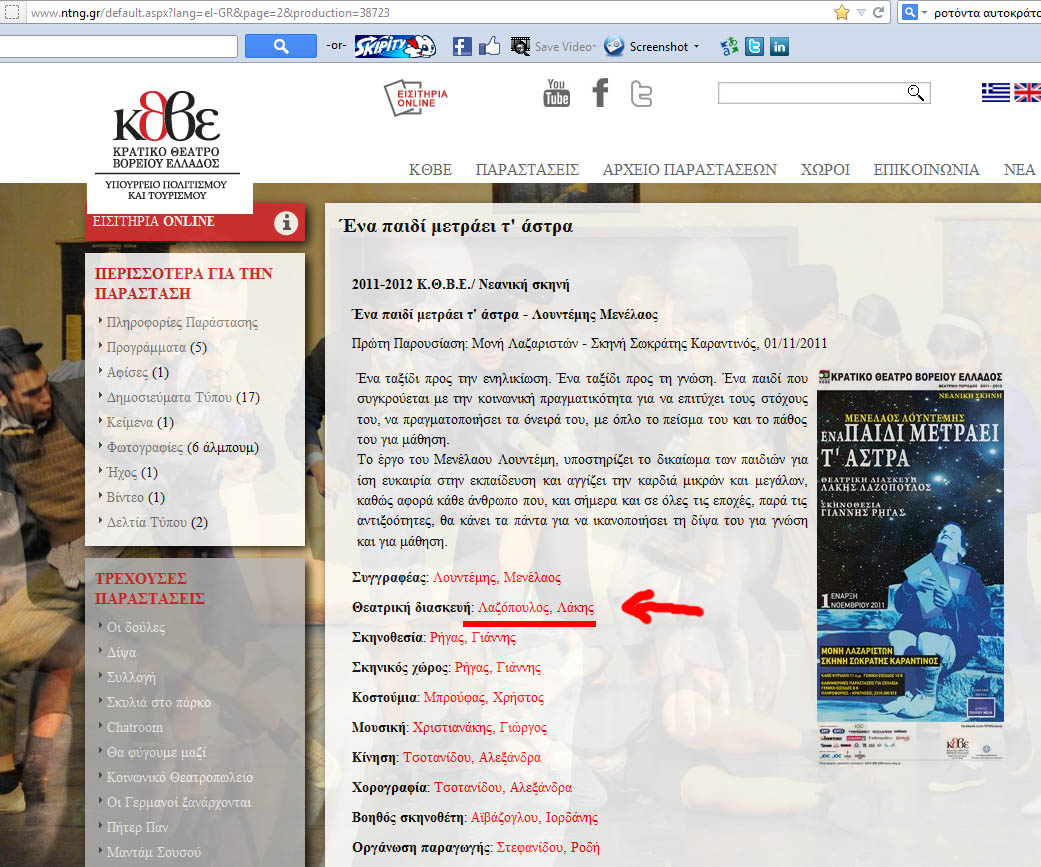Image resolution: width=1041 pixels, height=867 pixels.
Task: Click the LinkedIn icon in browser toolbar
Action: click(779, 46)
